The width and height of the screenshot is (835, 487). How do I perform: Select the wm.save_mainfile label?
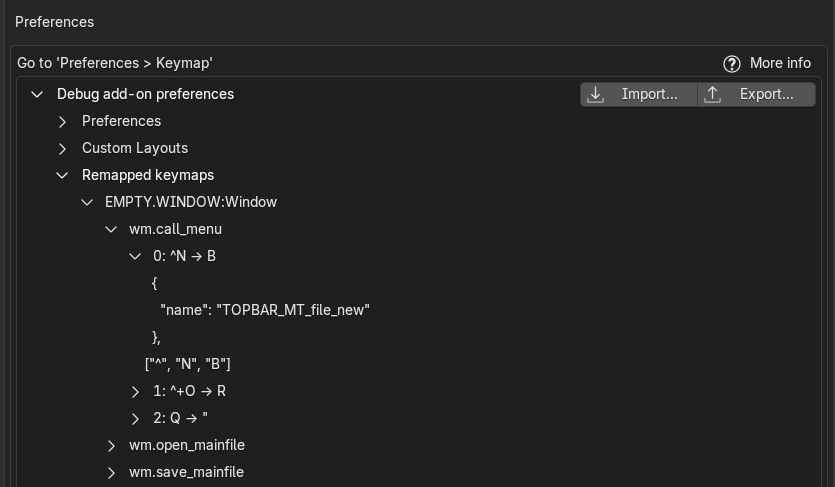(186, 472)
